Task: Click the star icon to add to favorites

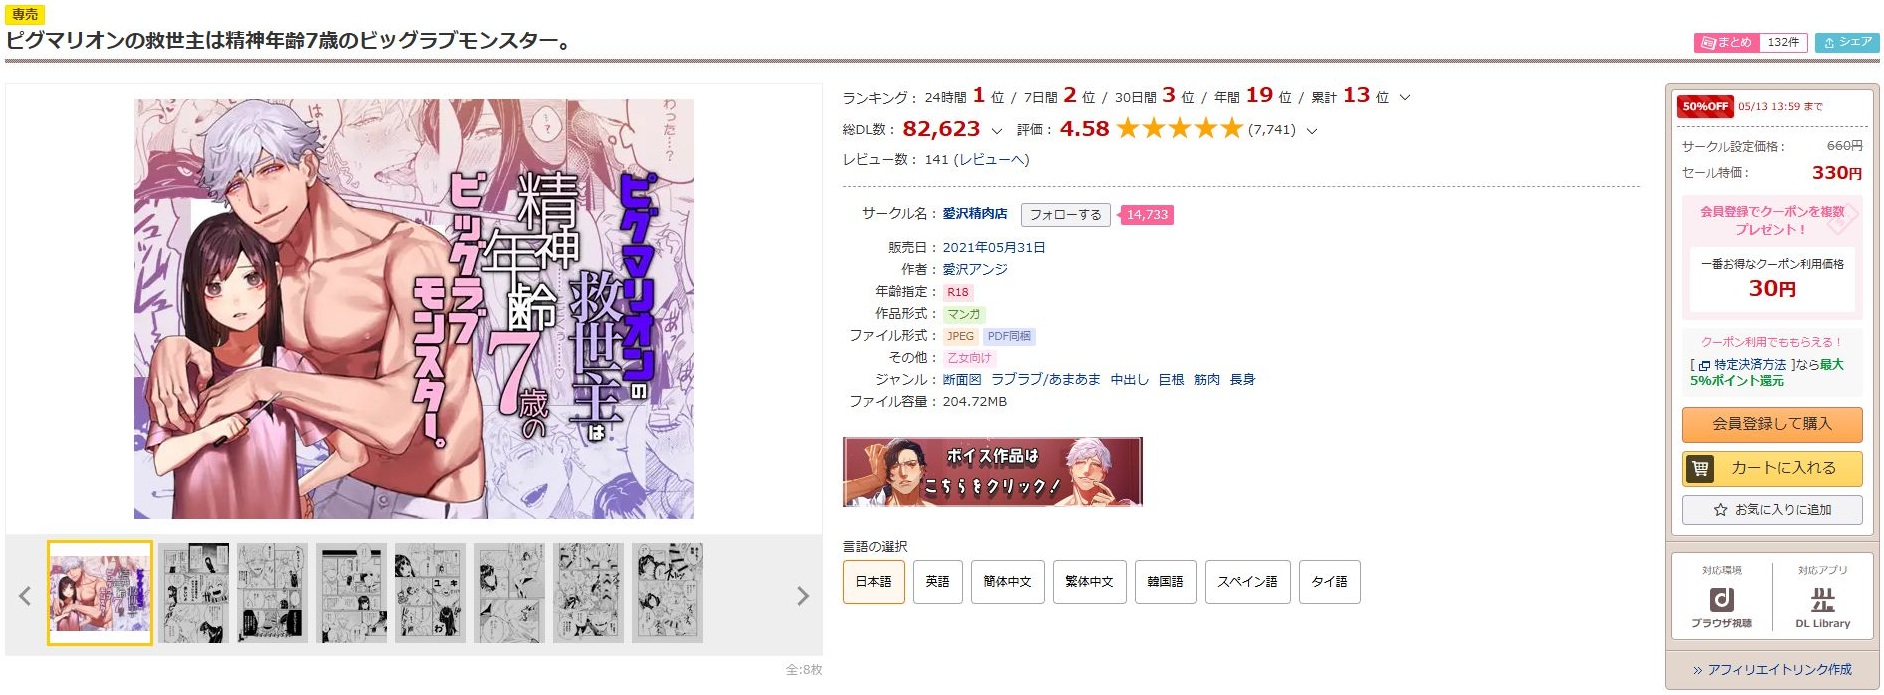Action: [1720, 510]
